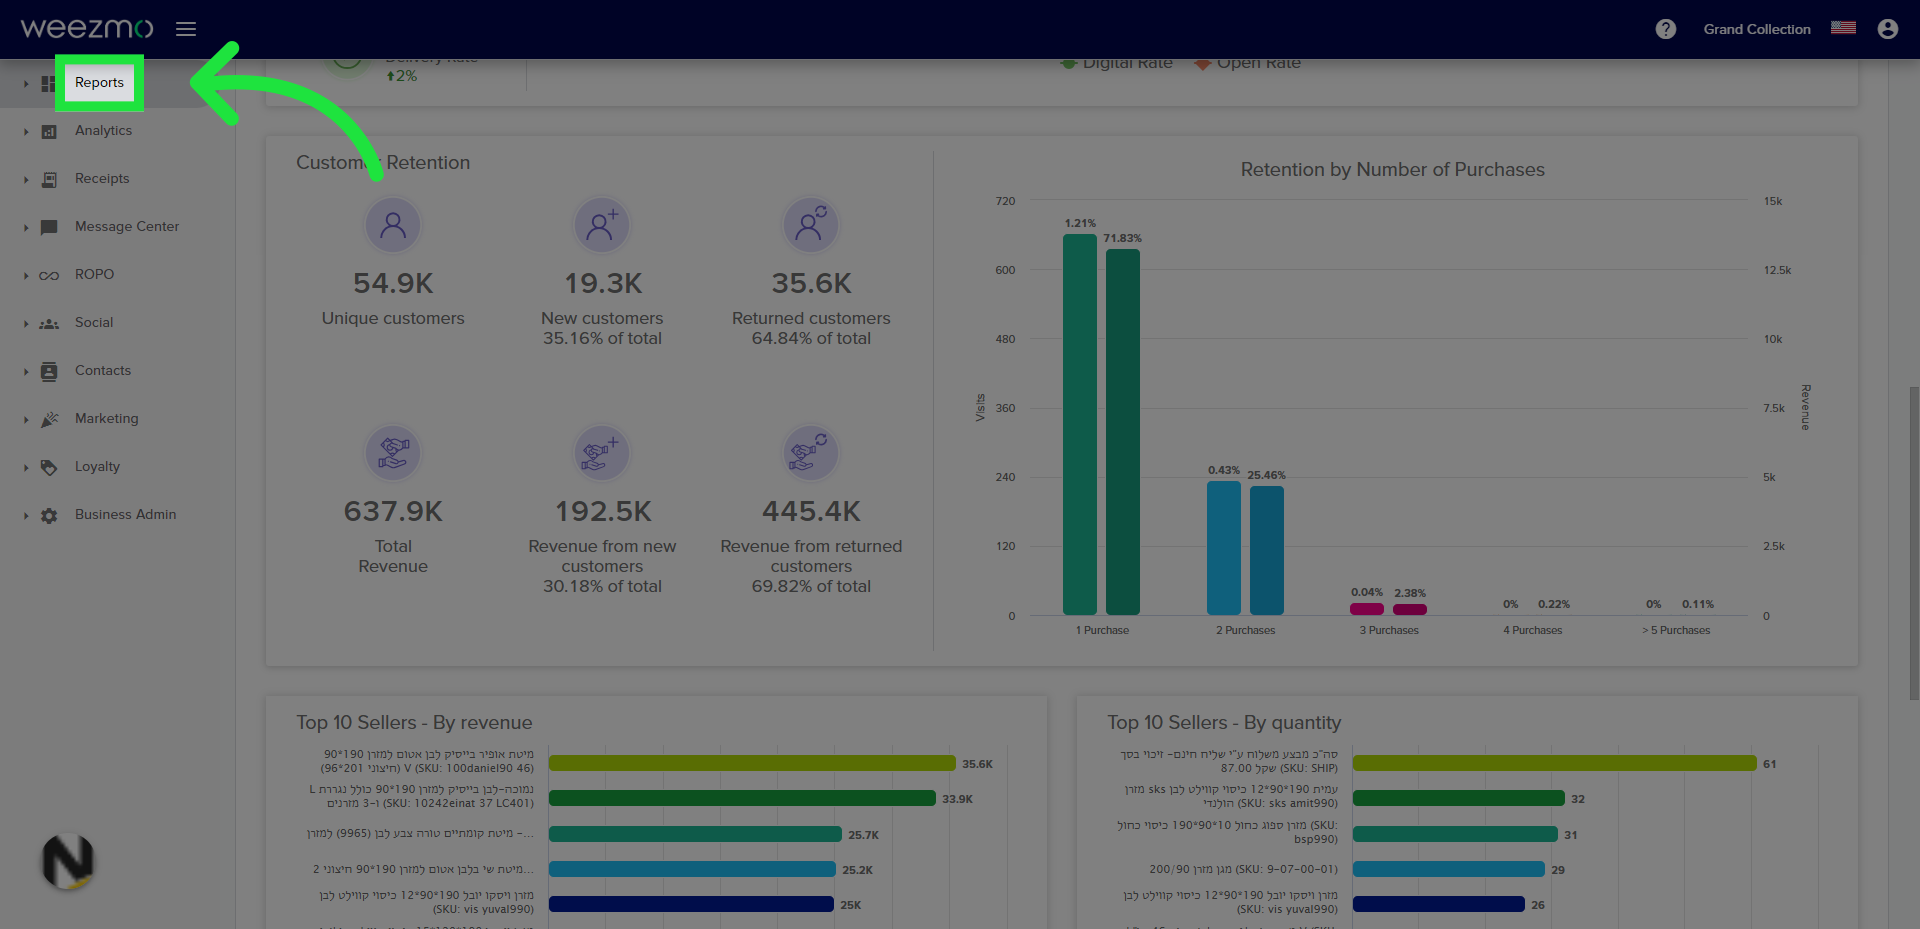Open the help question mark icon
The height and width of the screenshot is (929, 1920).
(x=1666, y=29)
